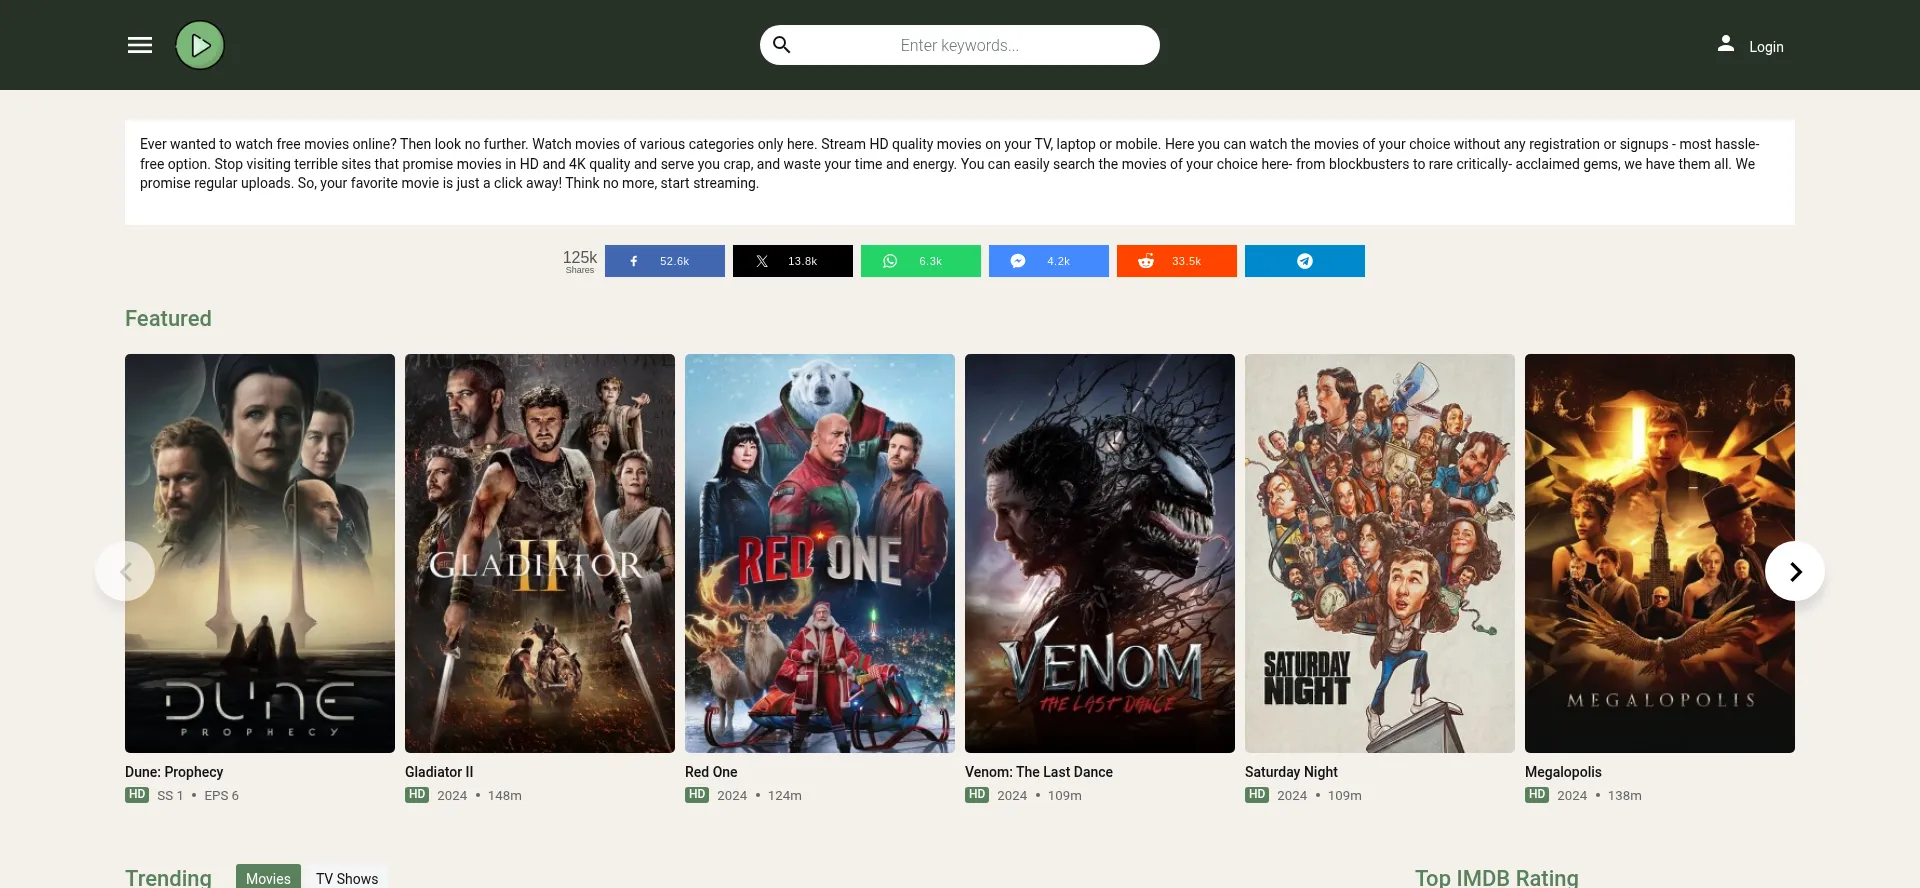The height and width of the screenshot is (888, 1920).
Task: Open the Gladiator II poster
Action: tap(540, 553)
